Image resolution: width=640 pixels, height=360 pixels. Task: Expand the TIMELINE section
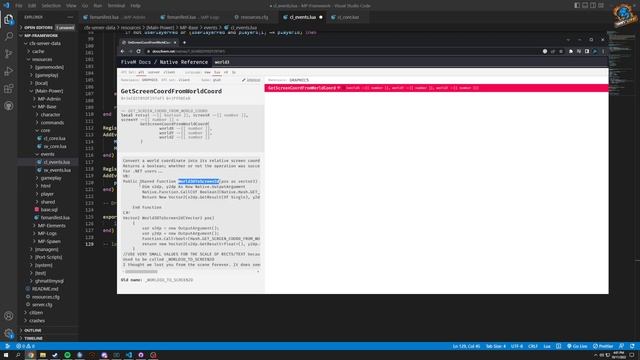(x=47, y=338)
